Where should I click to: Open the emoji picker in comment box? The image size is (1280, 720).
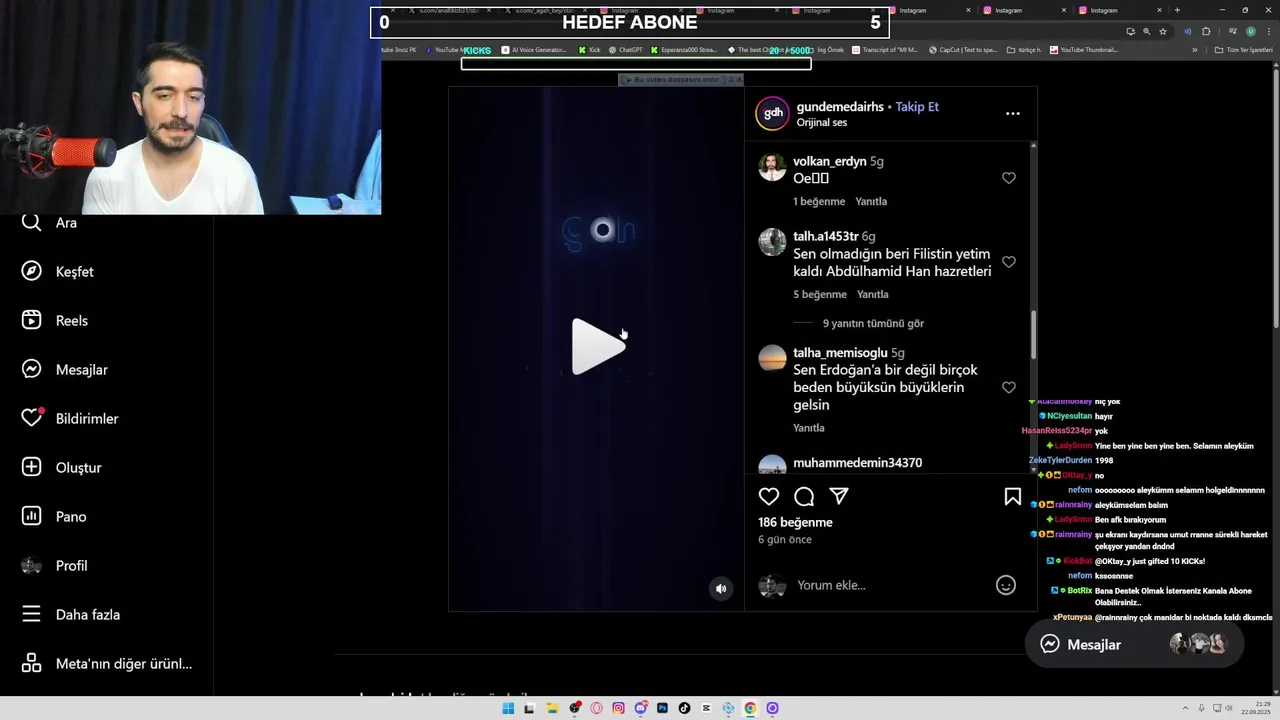(1006, 586)
